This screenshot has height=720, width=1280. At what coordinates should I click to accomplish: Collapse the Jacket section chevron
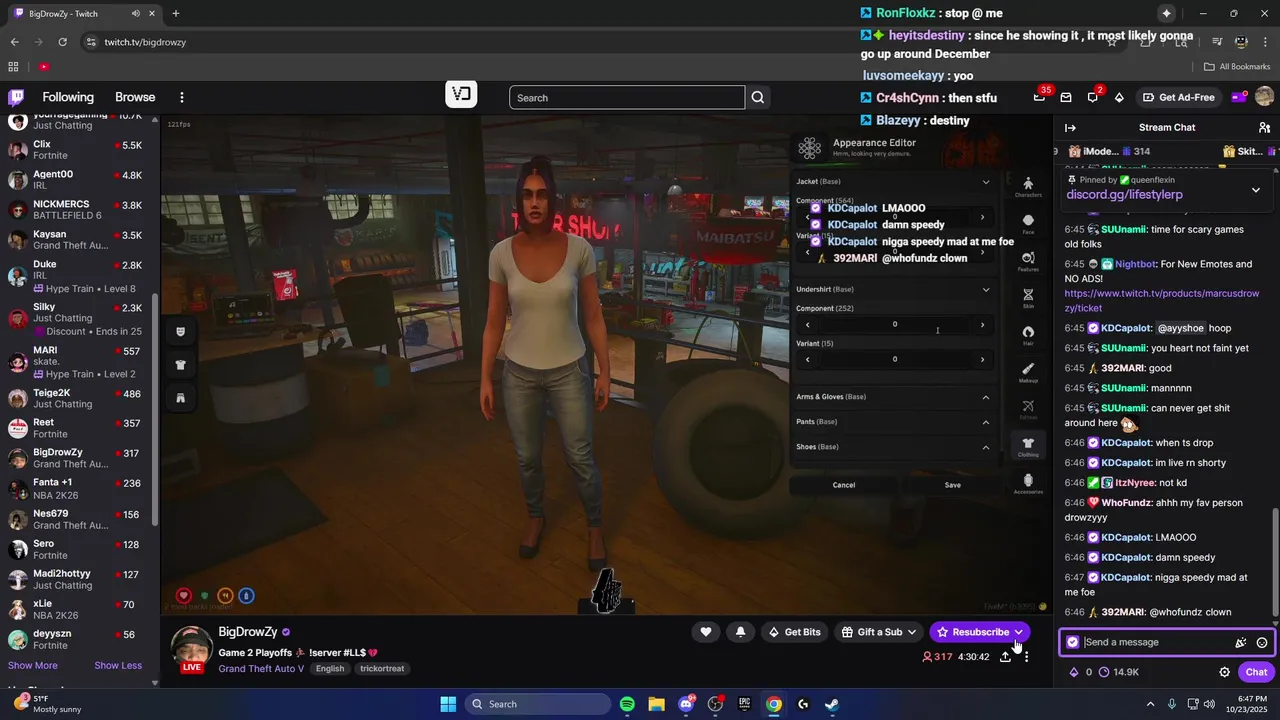click(986, 182)
